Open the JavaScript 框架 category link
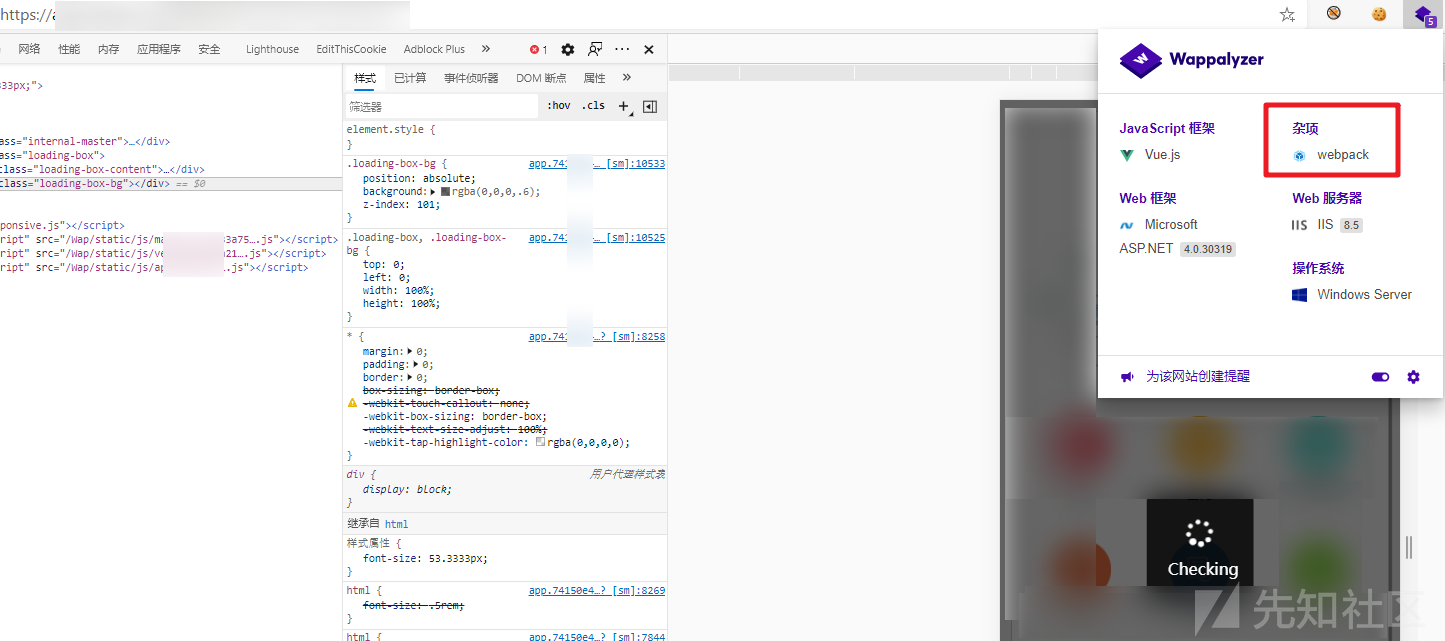This screenshot has height=641, width=1445. click(1167, 128)
